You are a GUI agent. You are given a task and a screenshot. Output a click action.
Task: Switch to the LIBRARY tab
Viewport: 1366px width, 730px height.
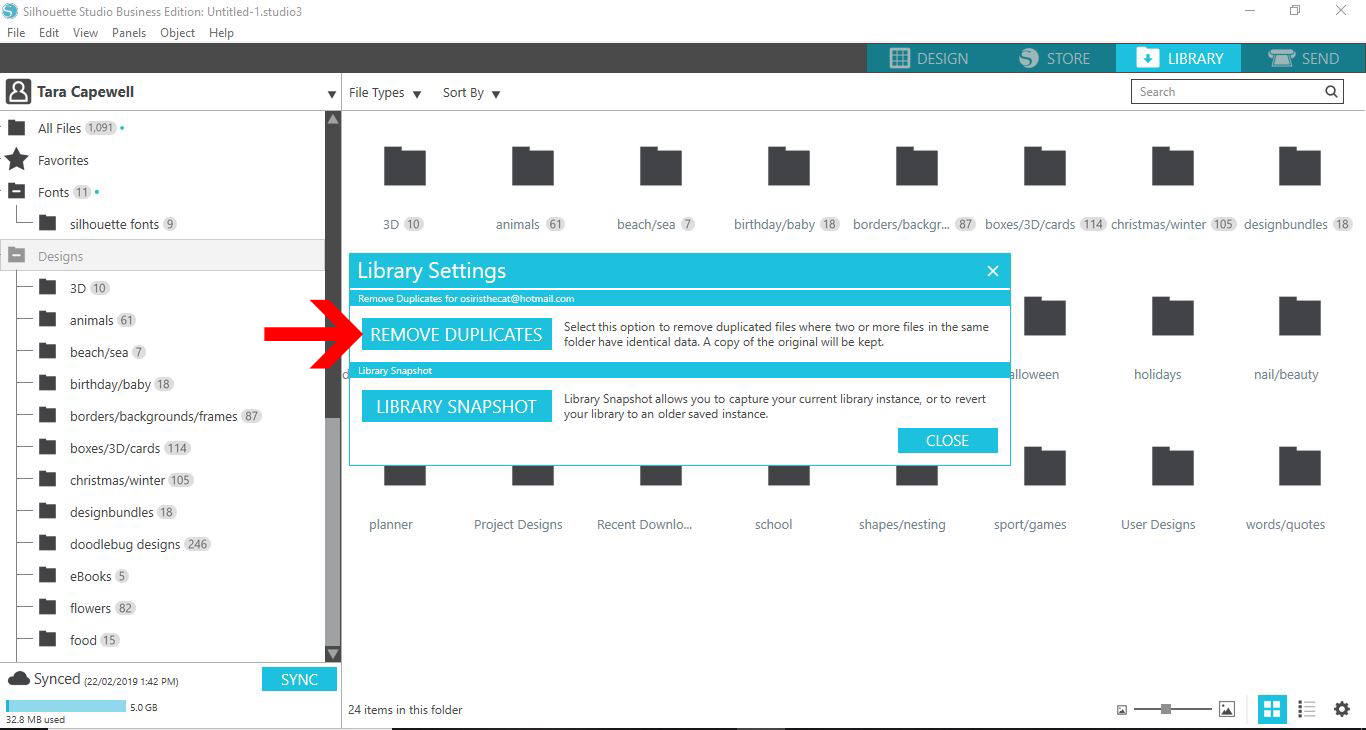coord(1179,58)
